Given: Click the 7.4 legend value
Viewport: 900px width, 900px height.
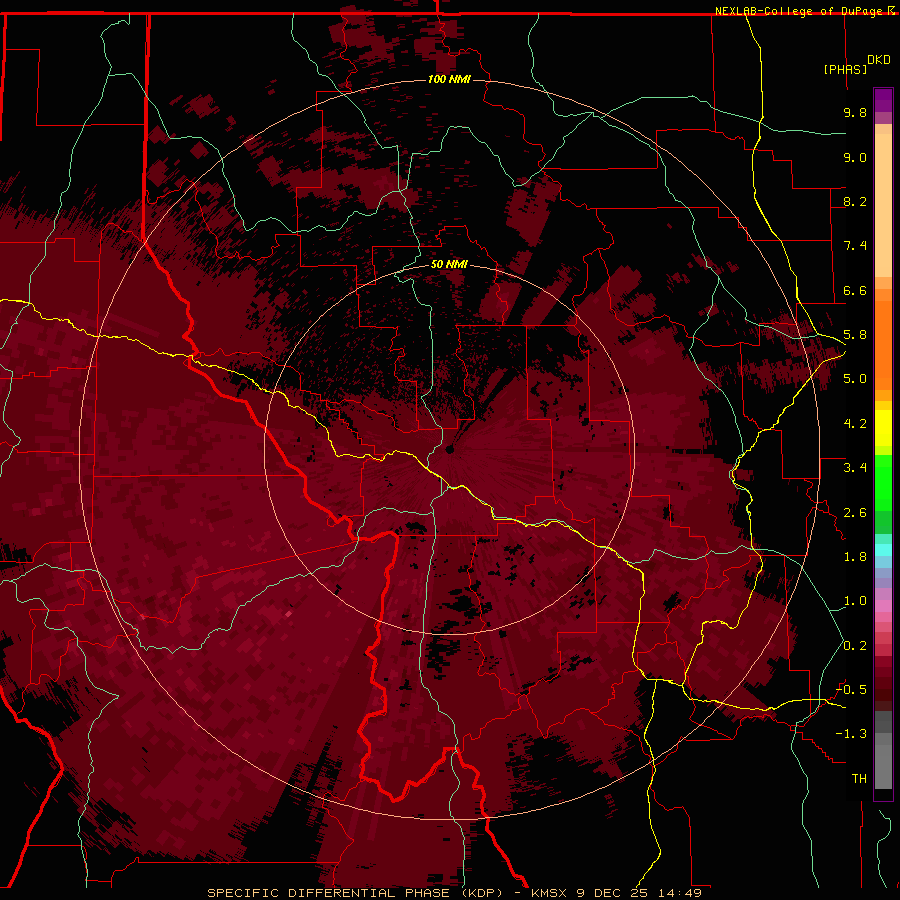Looking at the screenshot, I should 855,246.
